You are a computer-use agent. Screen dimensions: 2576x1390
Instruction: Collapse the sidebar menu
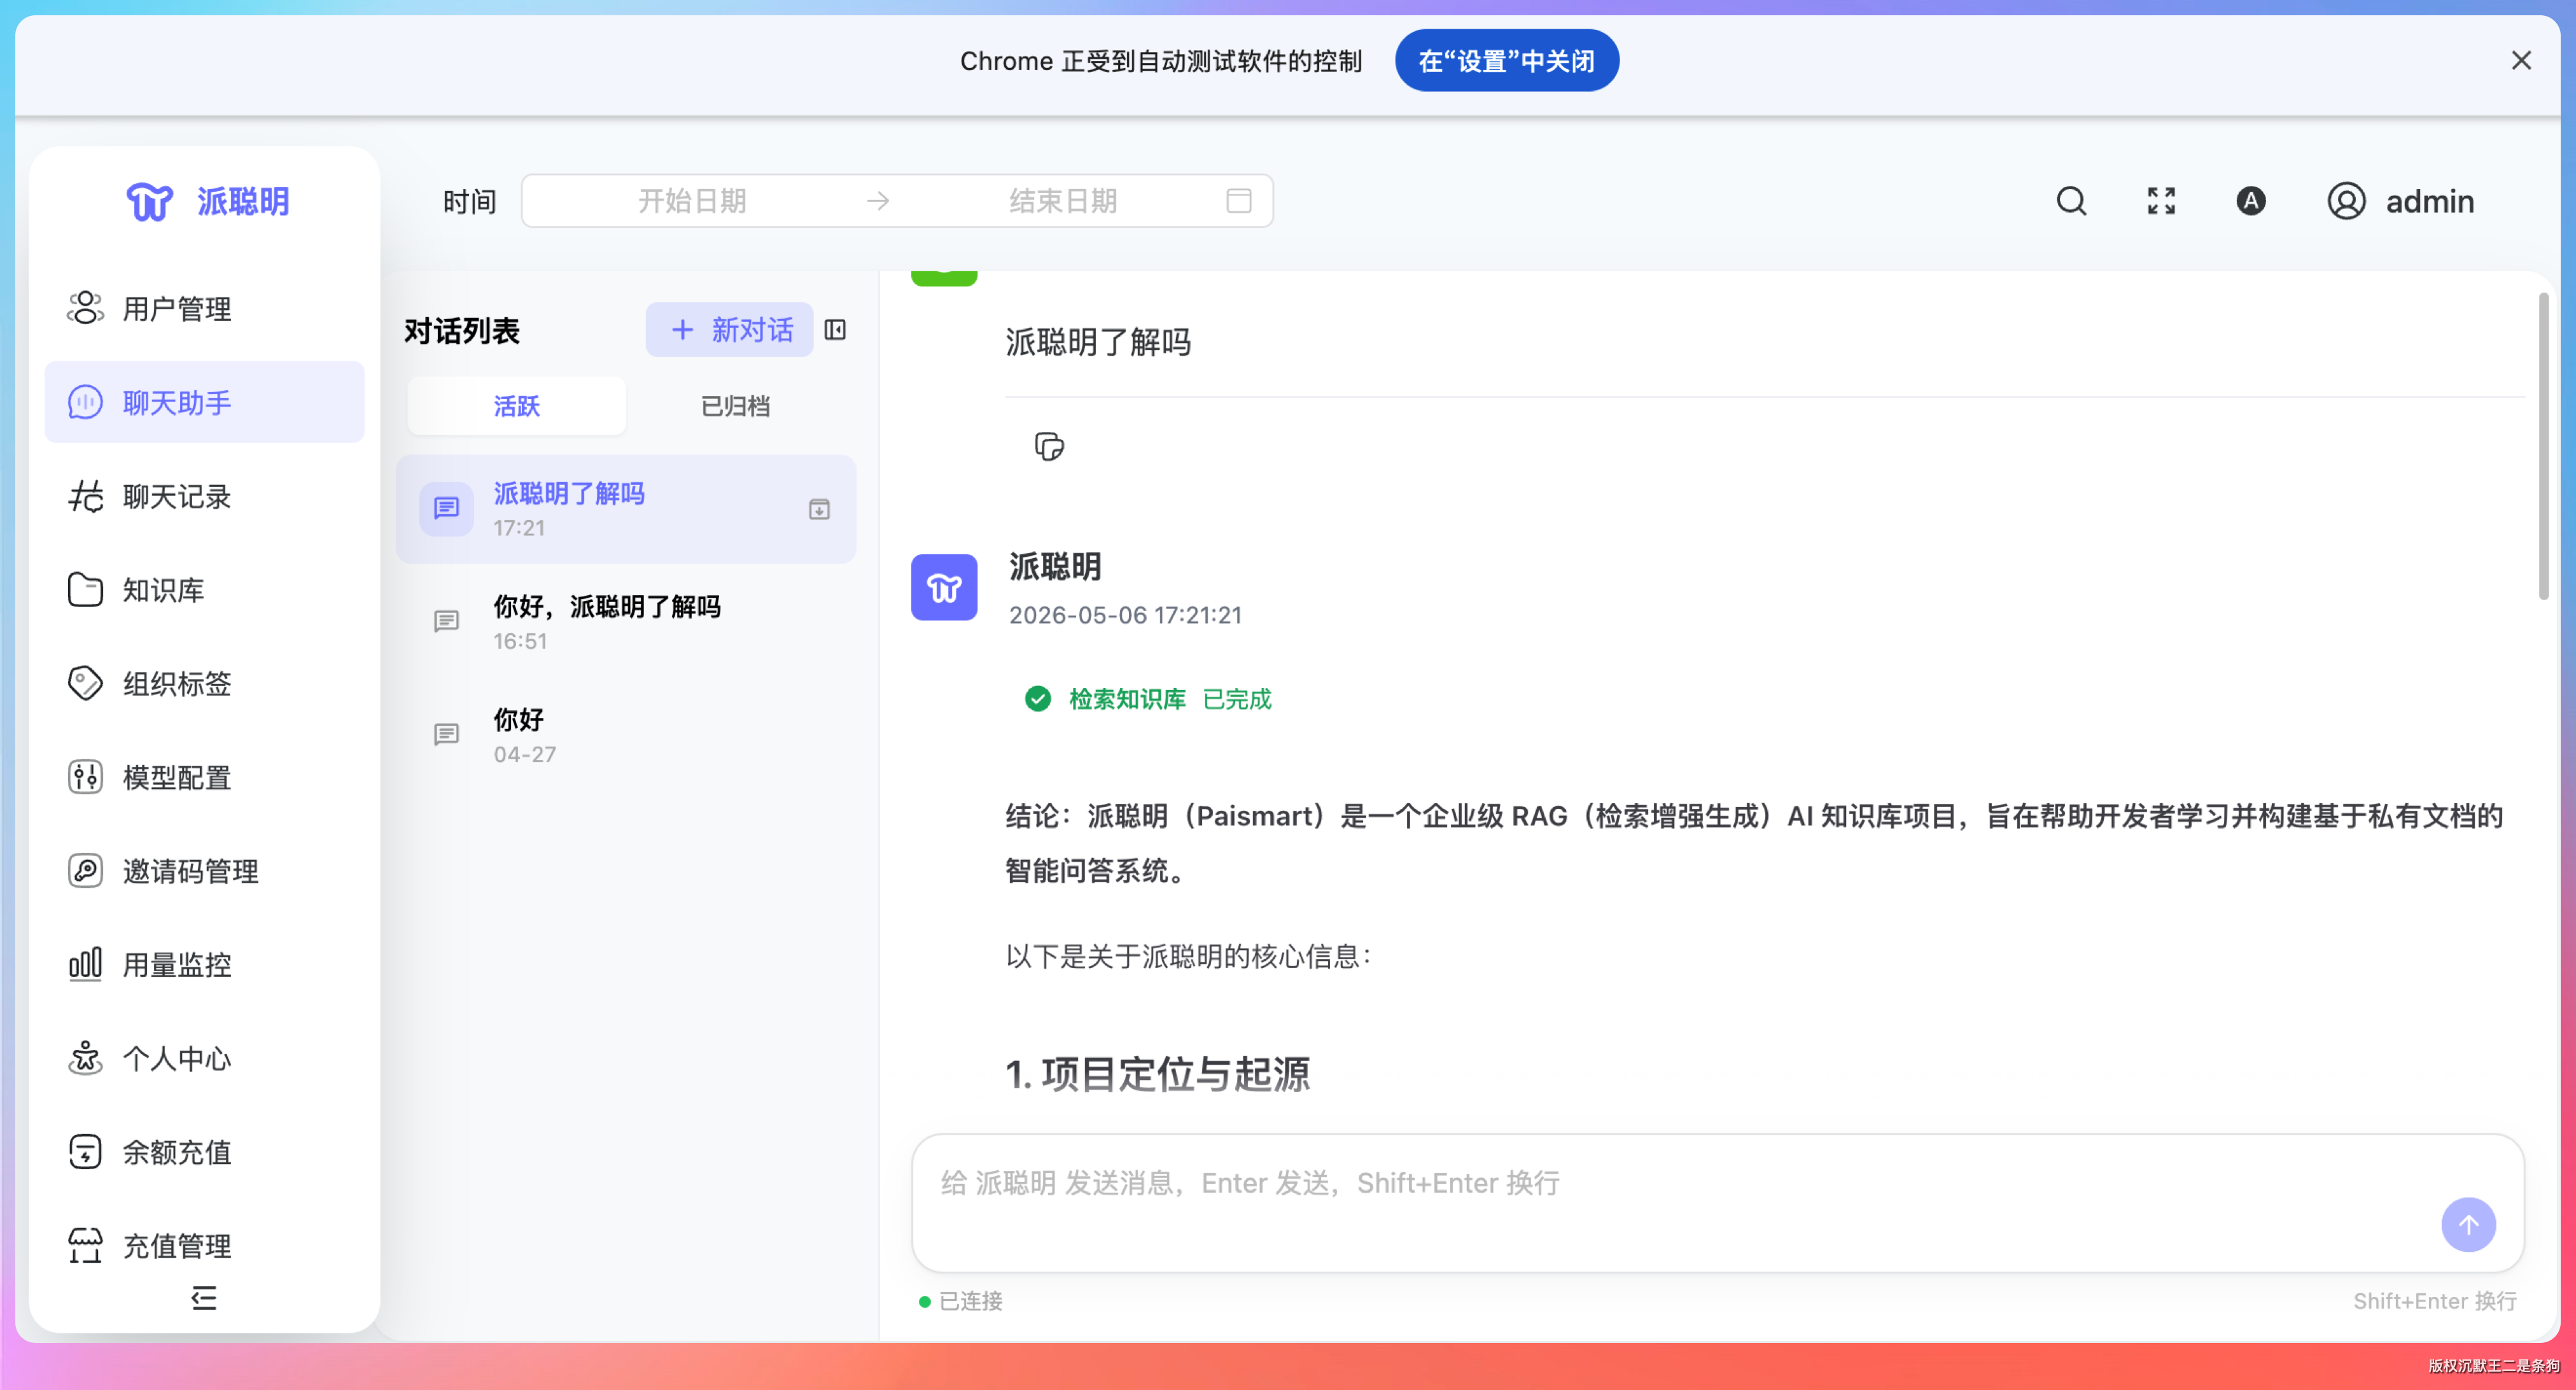click(x=204, y=1298)
